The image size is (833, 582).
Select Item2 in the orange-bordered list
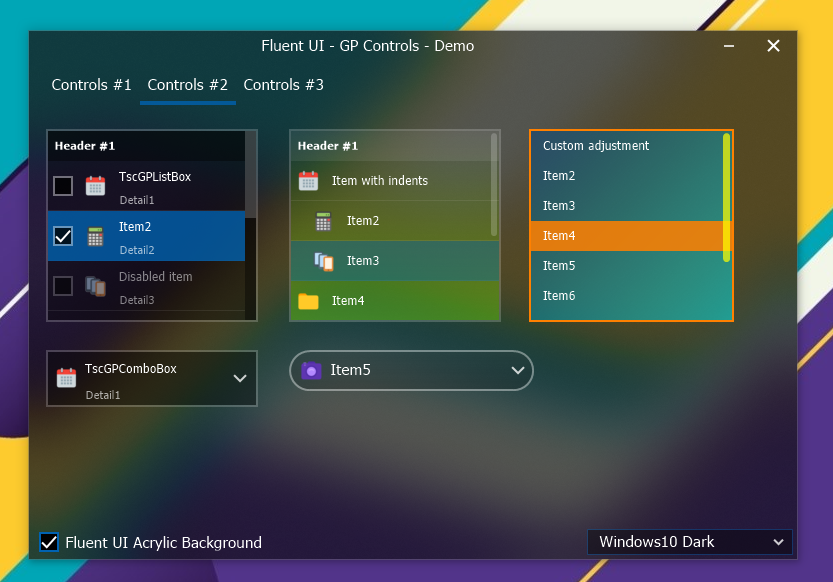(x=627, y=176)
